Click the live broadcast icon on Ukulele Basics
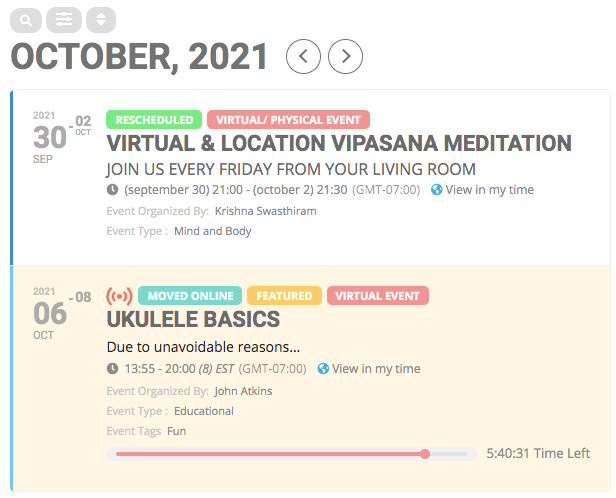Image resolution: width=616 pixels, height=498 pixels. click(x=119, y=296)
